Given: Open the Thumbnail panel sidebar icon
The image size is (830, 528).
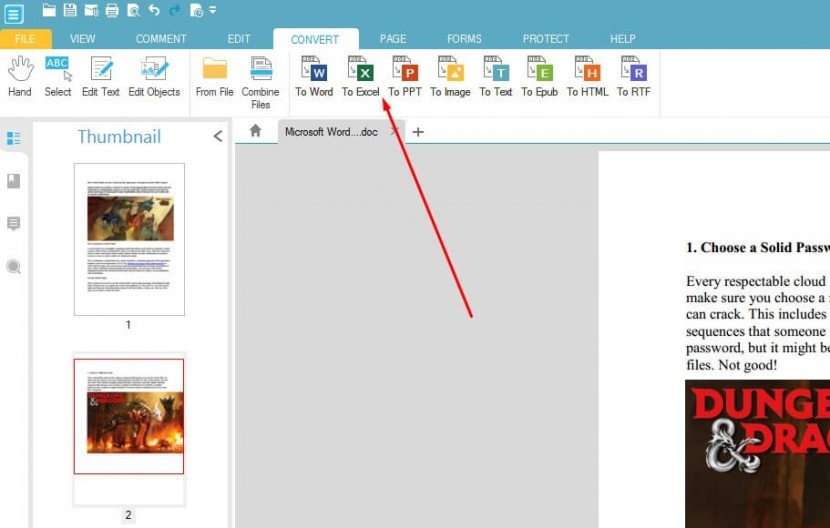Looking at the screenshot, I should (x=14, y=138).
